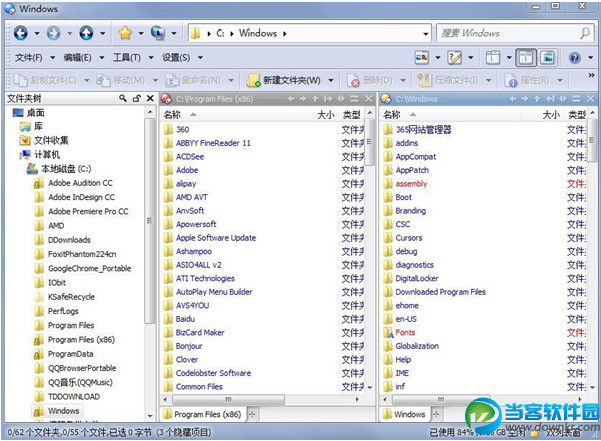Close the Program Files (x86) pane

tap(369, 99)
